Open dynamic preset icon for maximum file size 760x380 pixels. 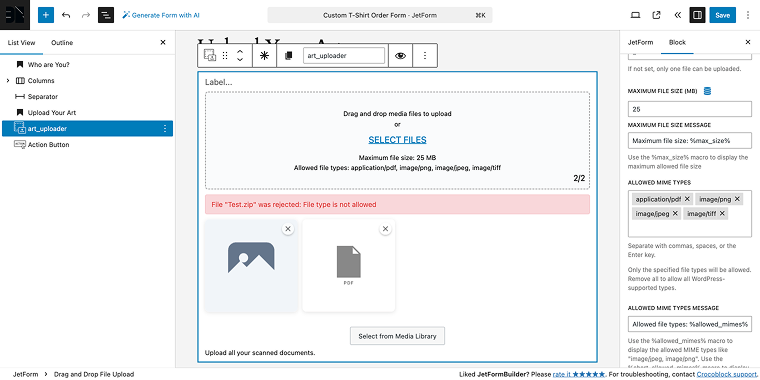(x=707, y=91)
